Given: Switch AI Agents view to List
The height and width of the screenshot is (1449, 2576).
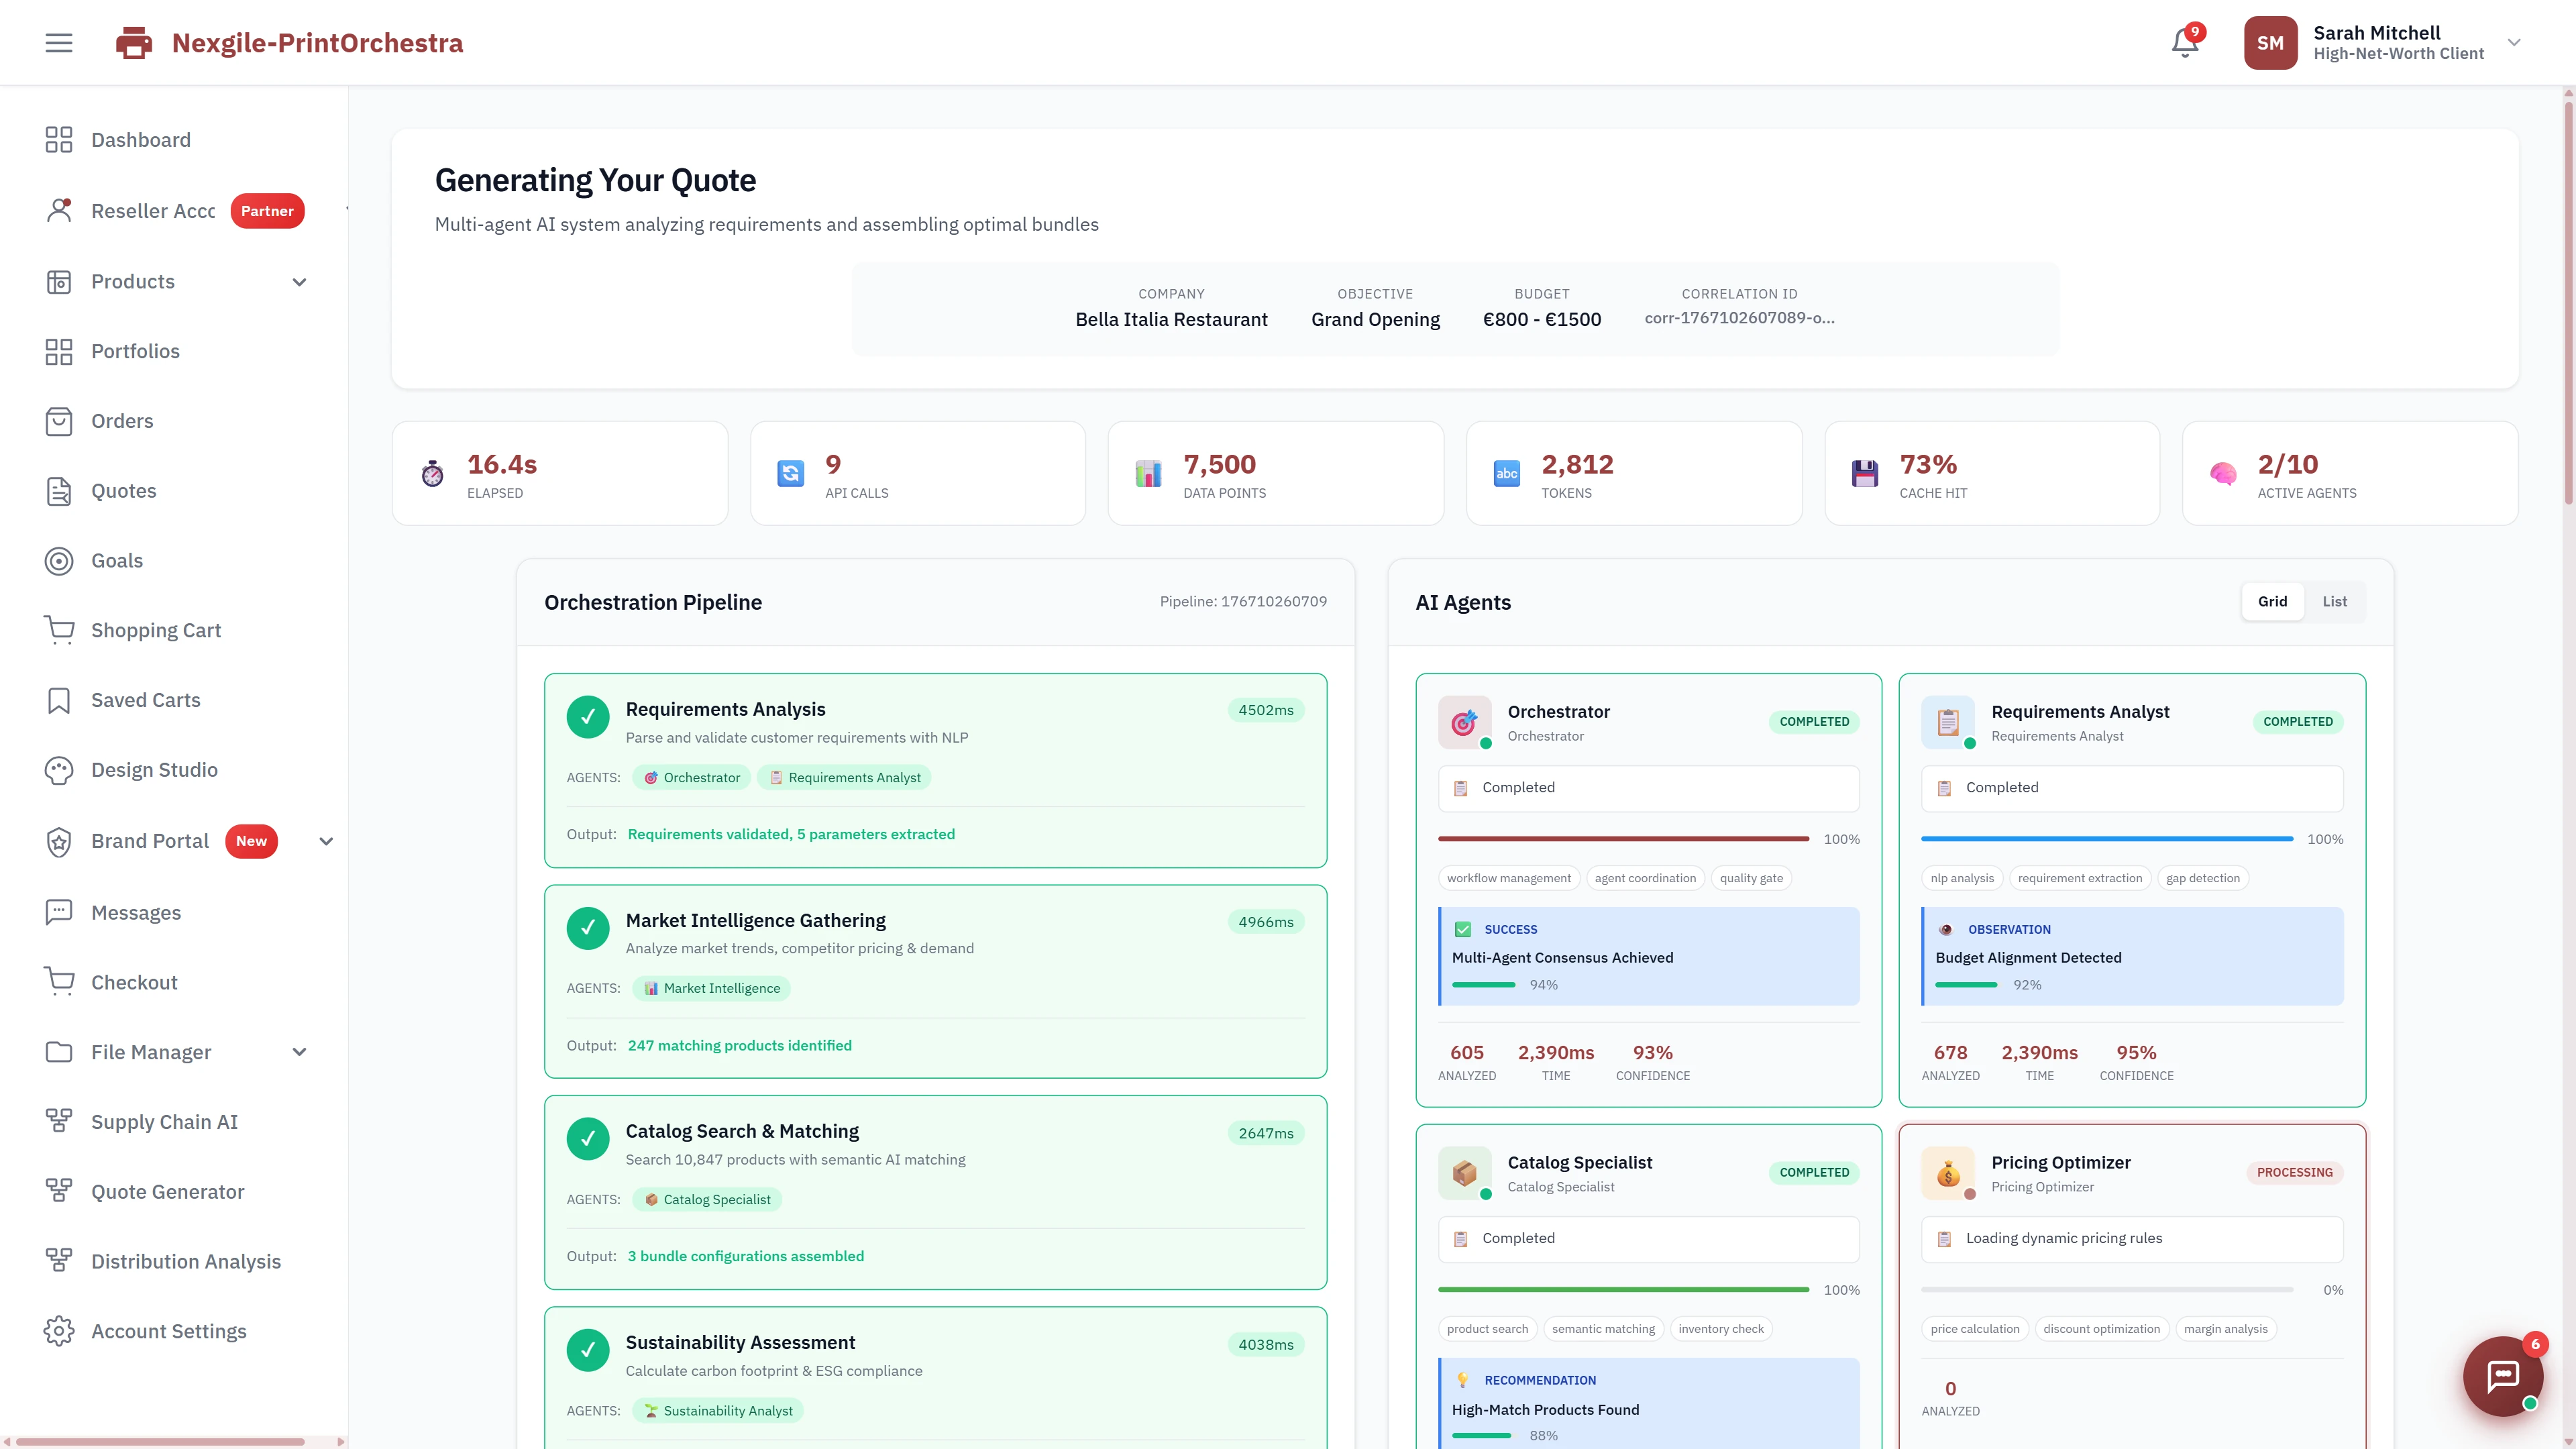Looking at the screenshot, I should coord(2335,601).
